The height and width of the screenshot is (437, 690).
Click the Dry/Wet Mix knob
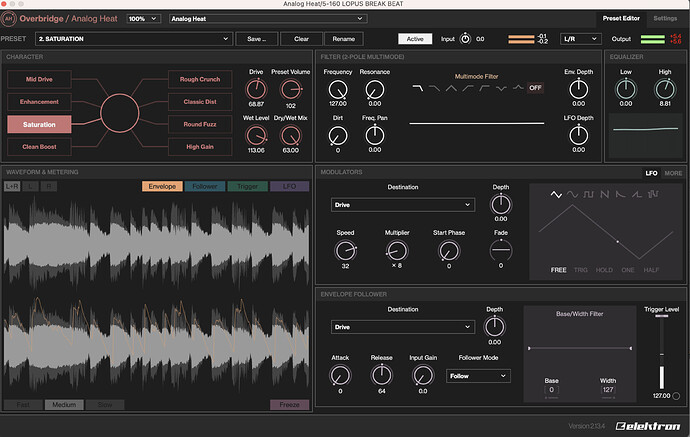click(x=290, y=136)
